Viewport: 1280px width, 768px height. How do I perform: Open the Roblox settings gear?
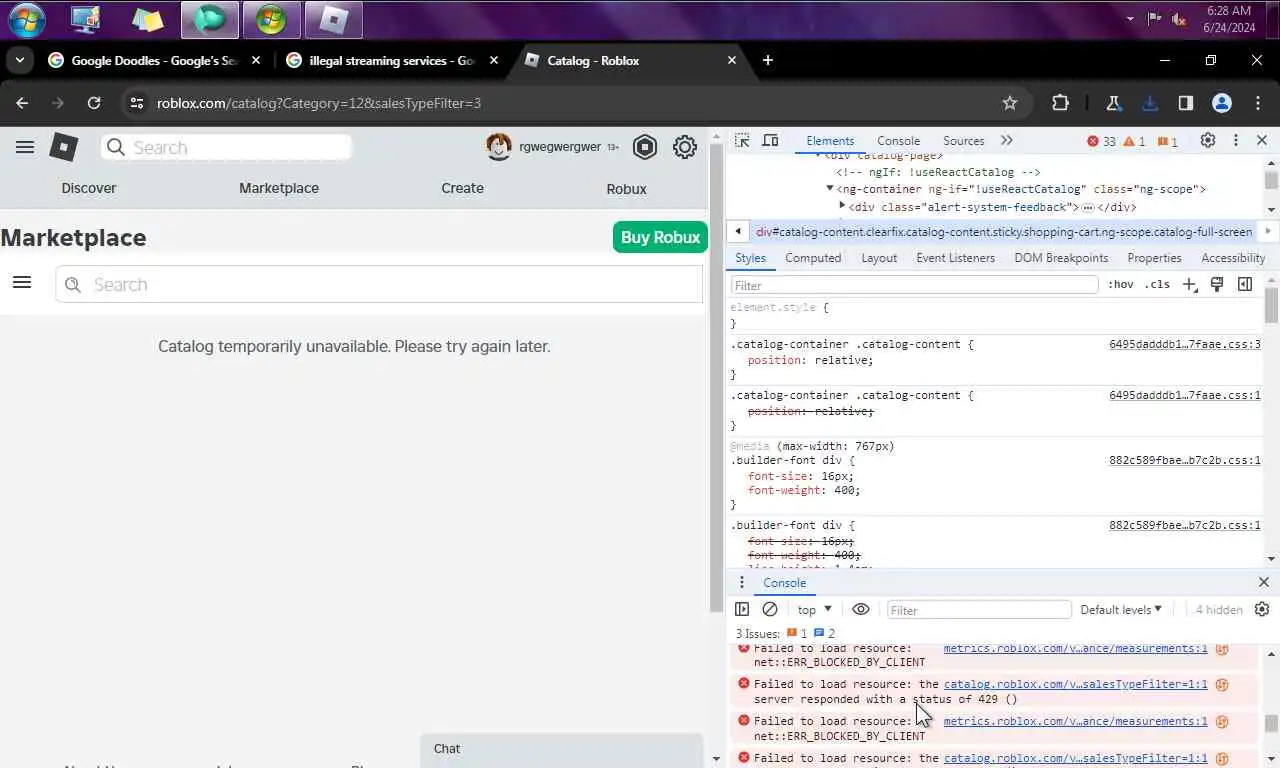coord(685,147)
